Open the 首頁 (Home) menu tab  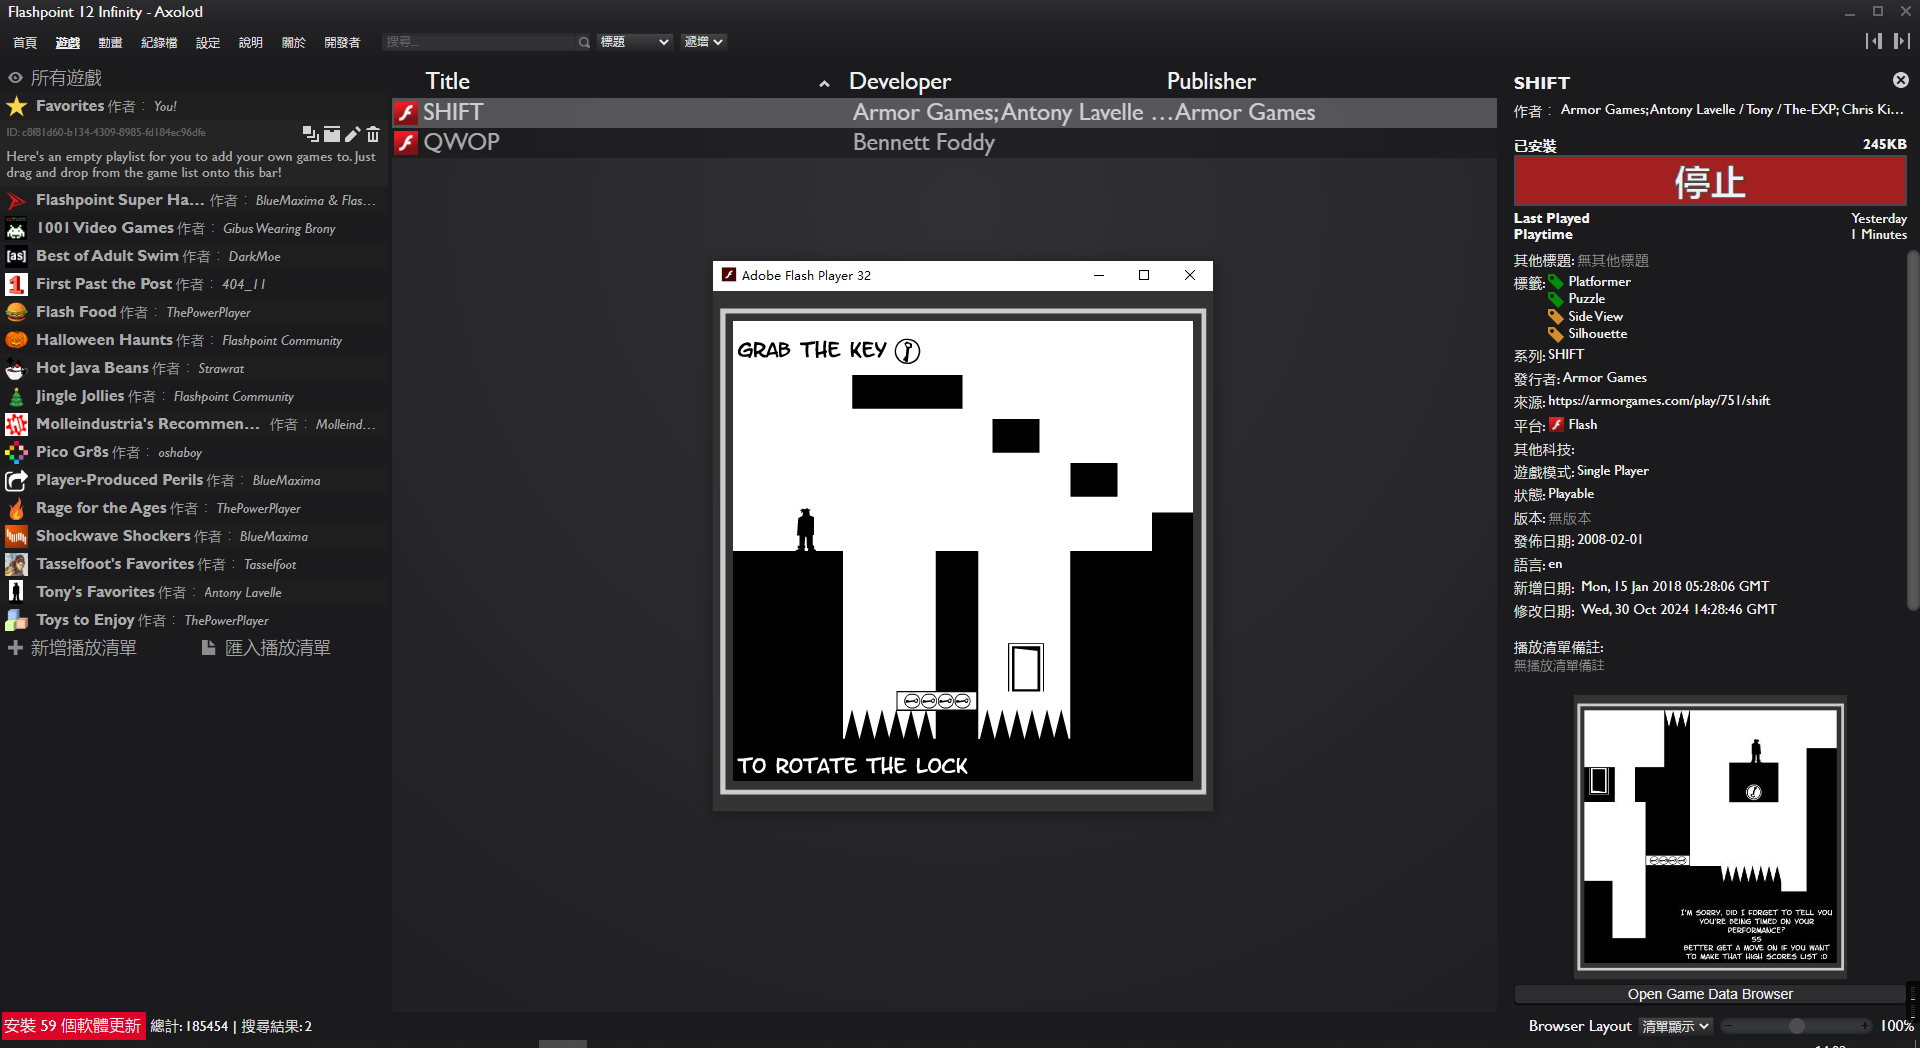(25, 42)
